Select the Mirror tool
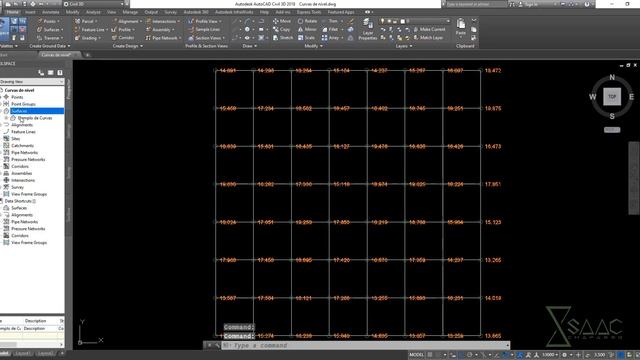This screenshot has width=640, height=360. pyautogui.click(x=307, y=30)
